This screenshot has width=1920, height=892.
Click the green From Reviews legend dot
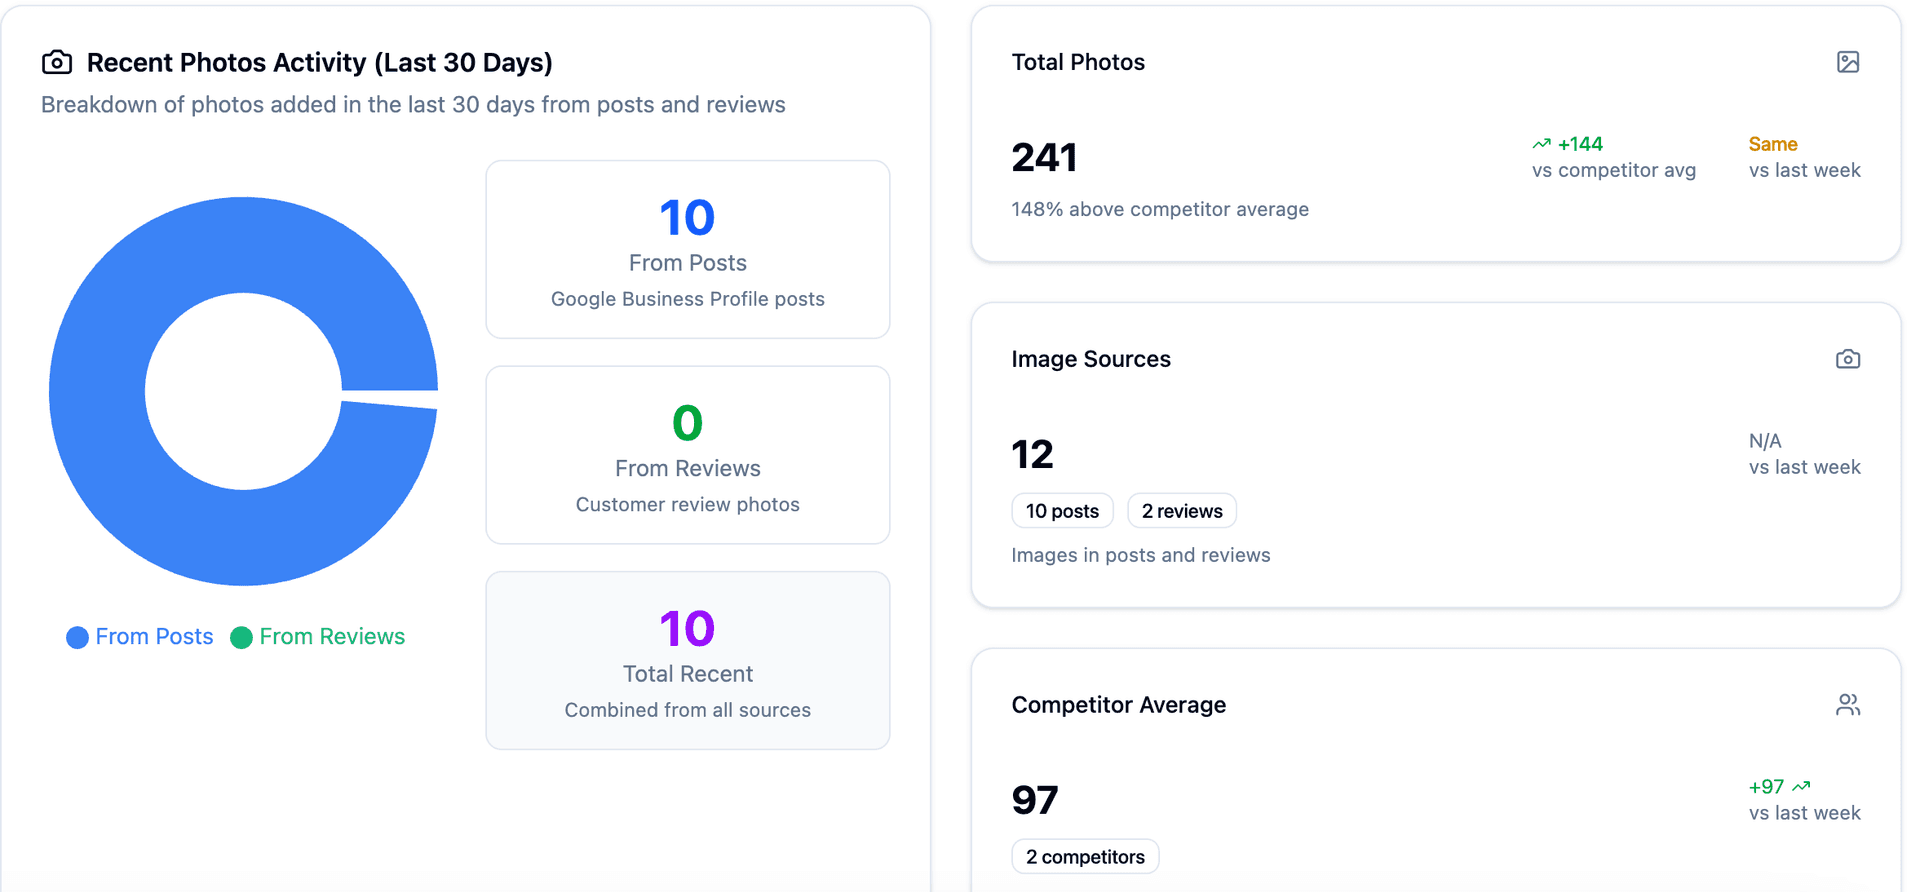(241, 637)
